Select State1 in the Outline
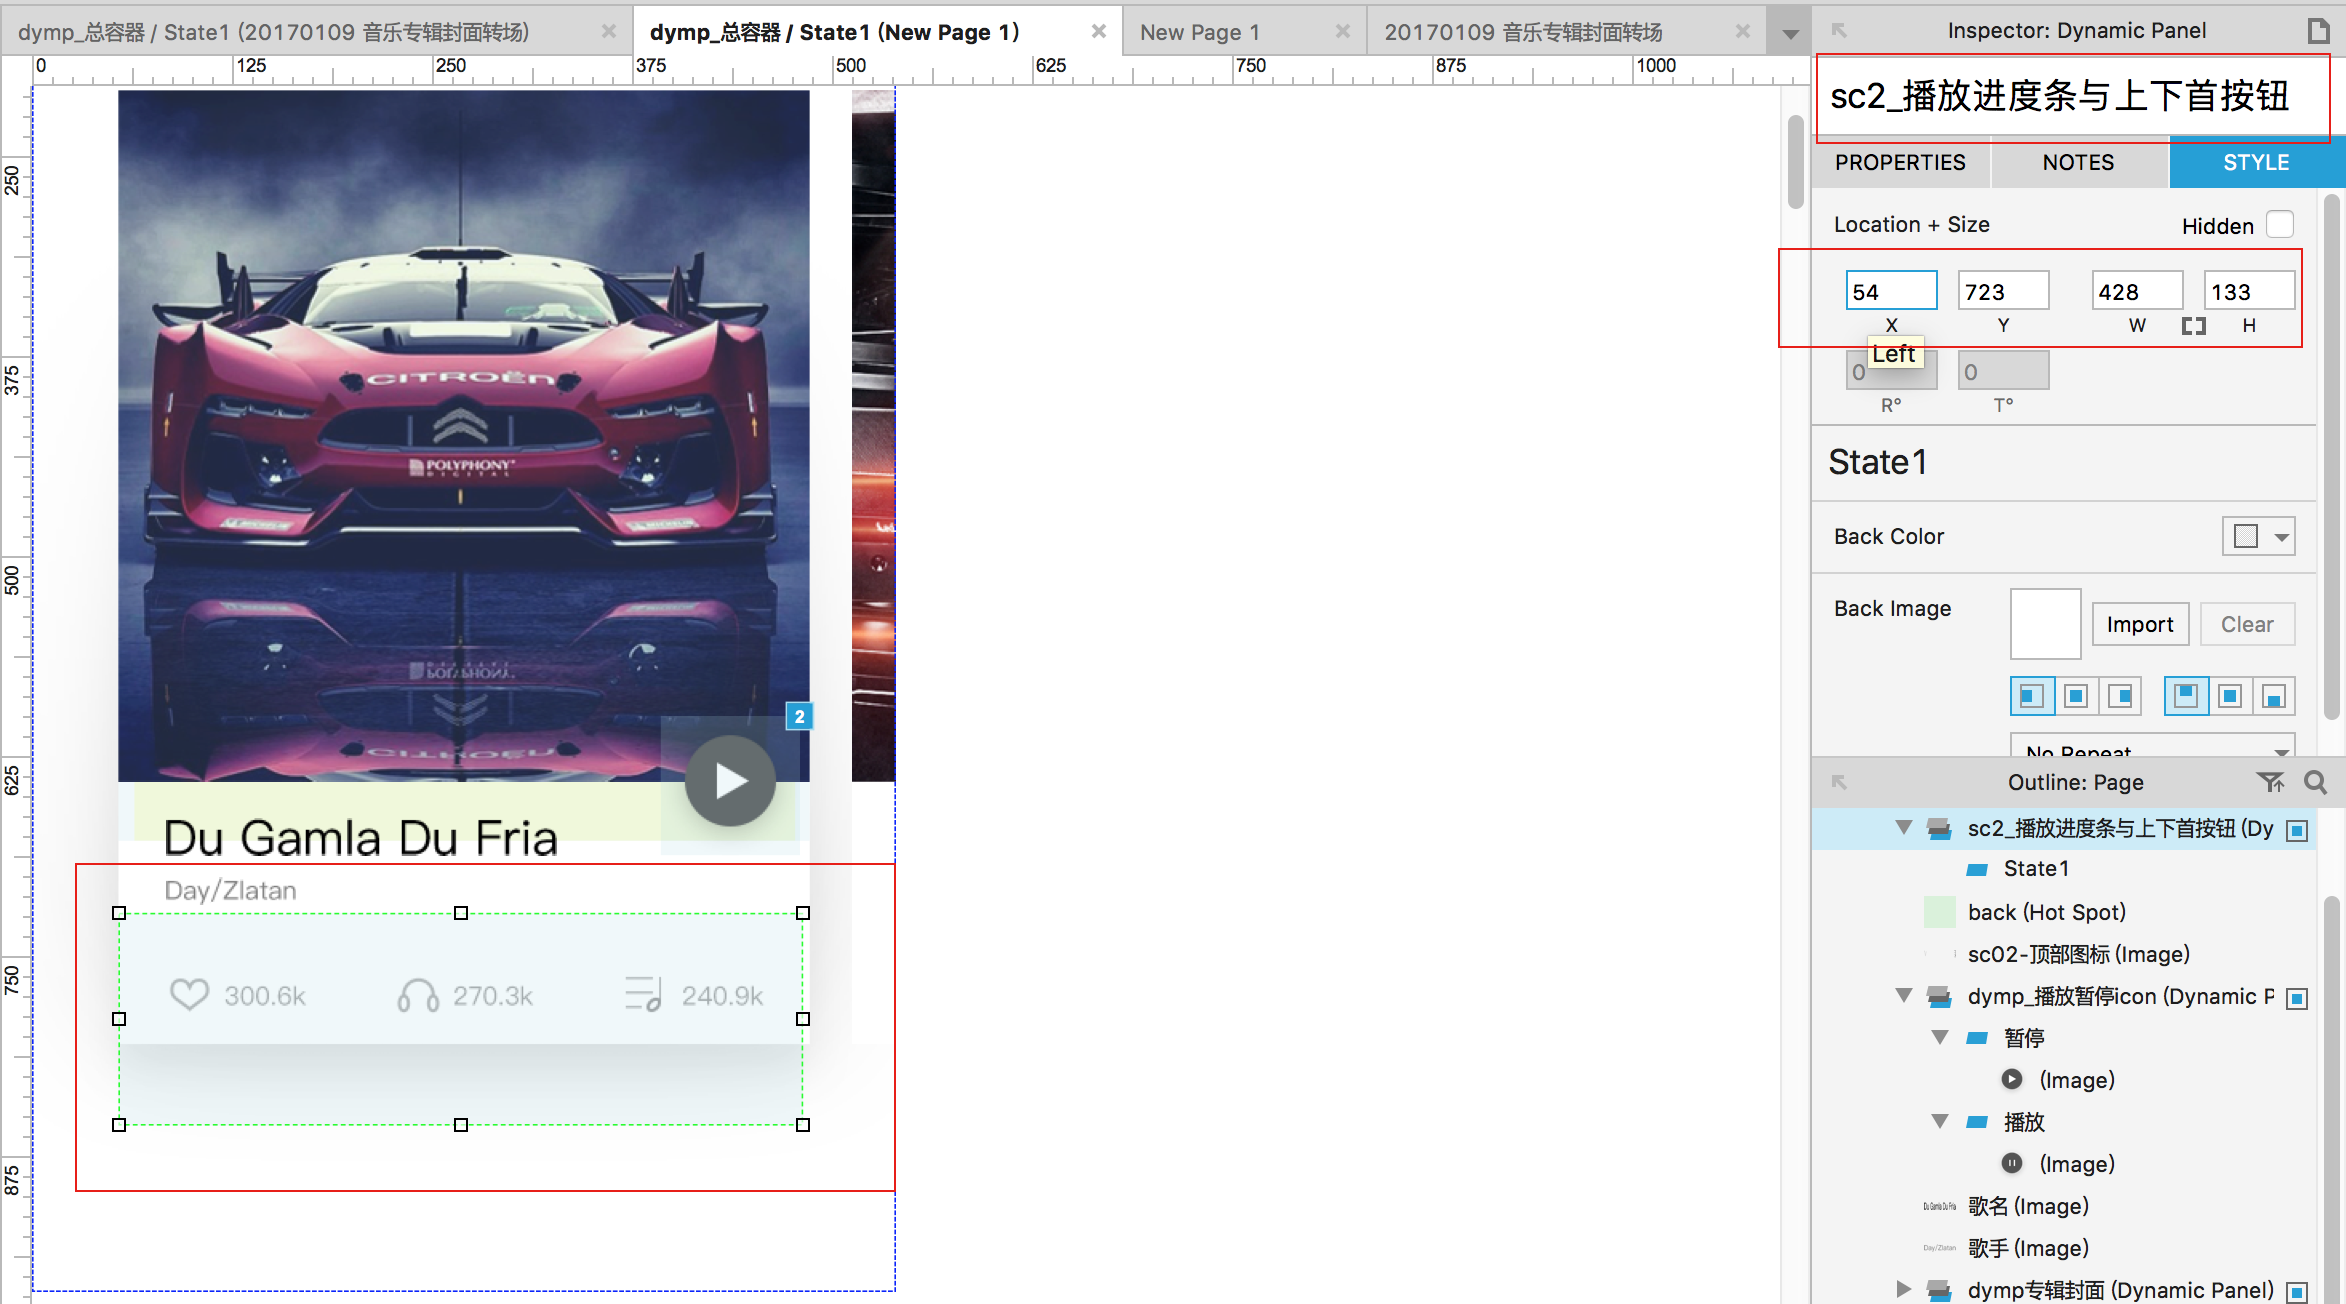 tap(2035, 869)
